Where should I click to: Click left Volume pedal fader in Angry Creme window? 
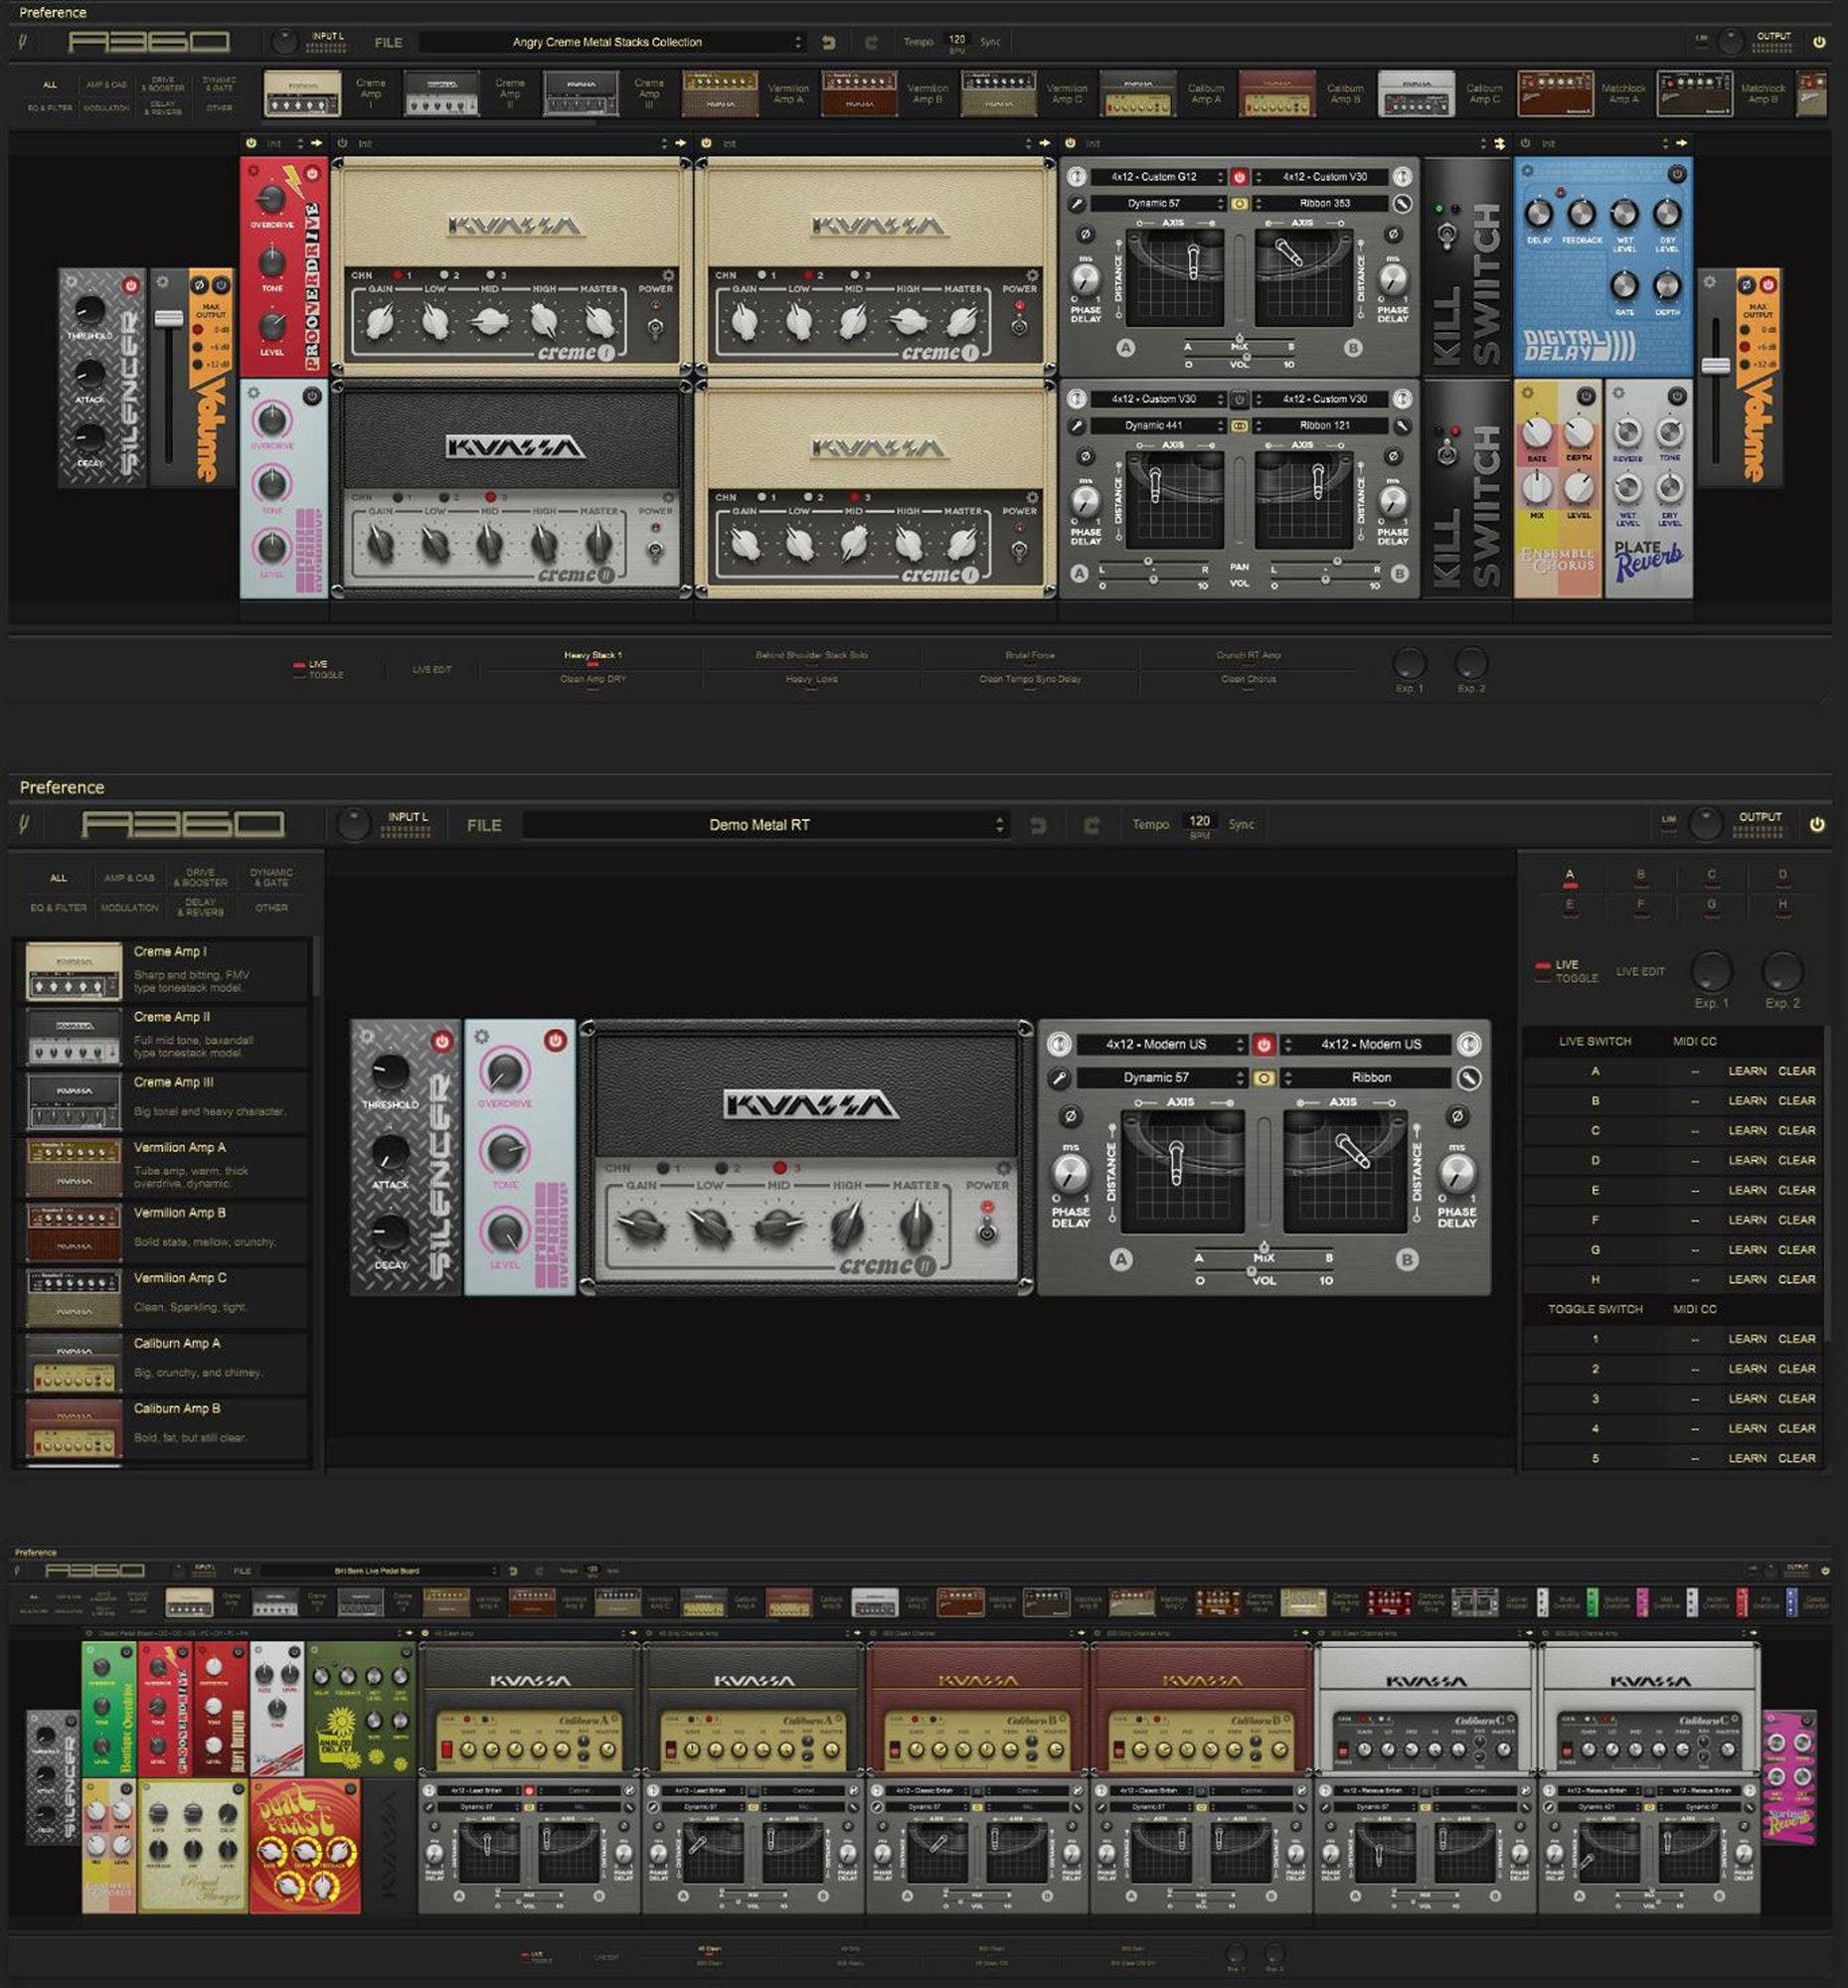tap(169, 318)
